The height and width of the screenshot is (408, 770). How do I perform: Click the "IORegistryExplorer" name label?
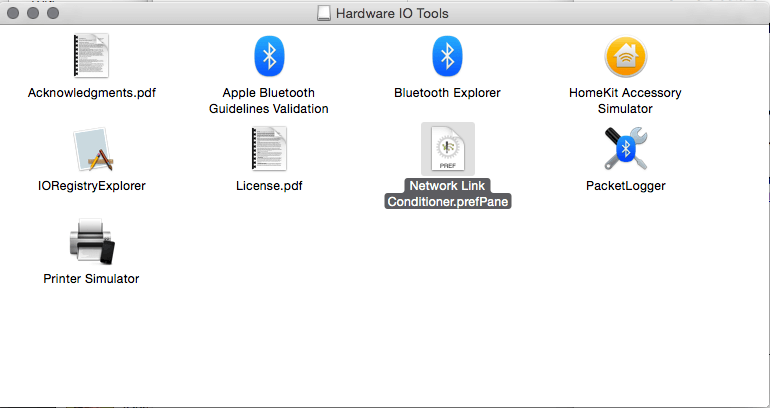pos(92,186)
